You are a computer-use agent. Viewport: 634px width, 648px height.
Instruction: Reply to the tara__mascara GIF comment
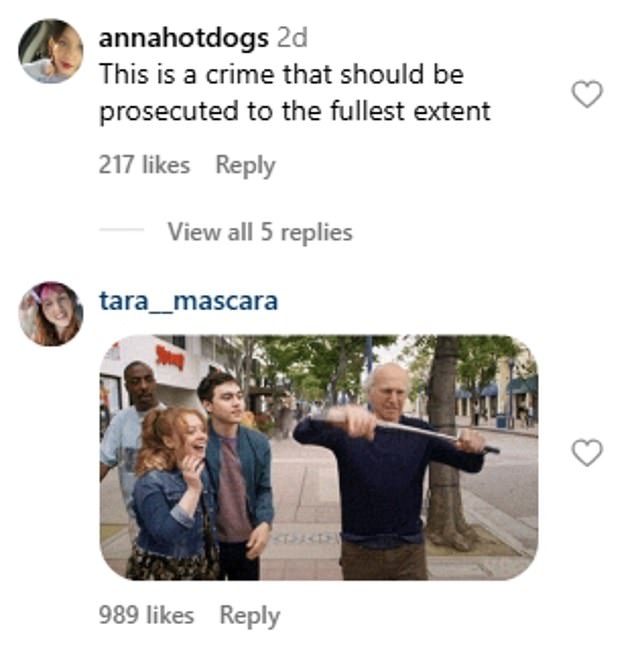pos(250,616)
